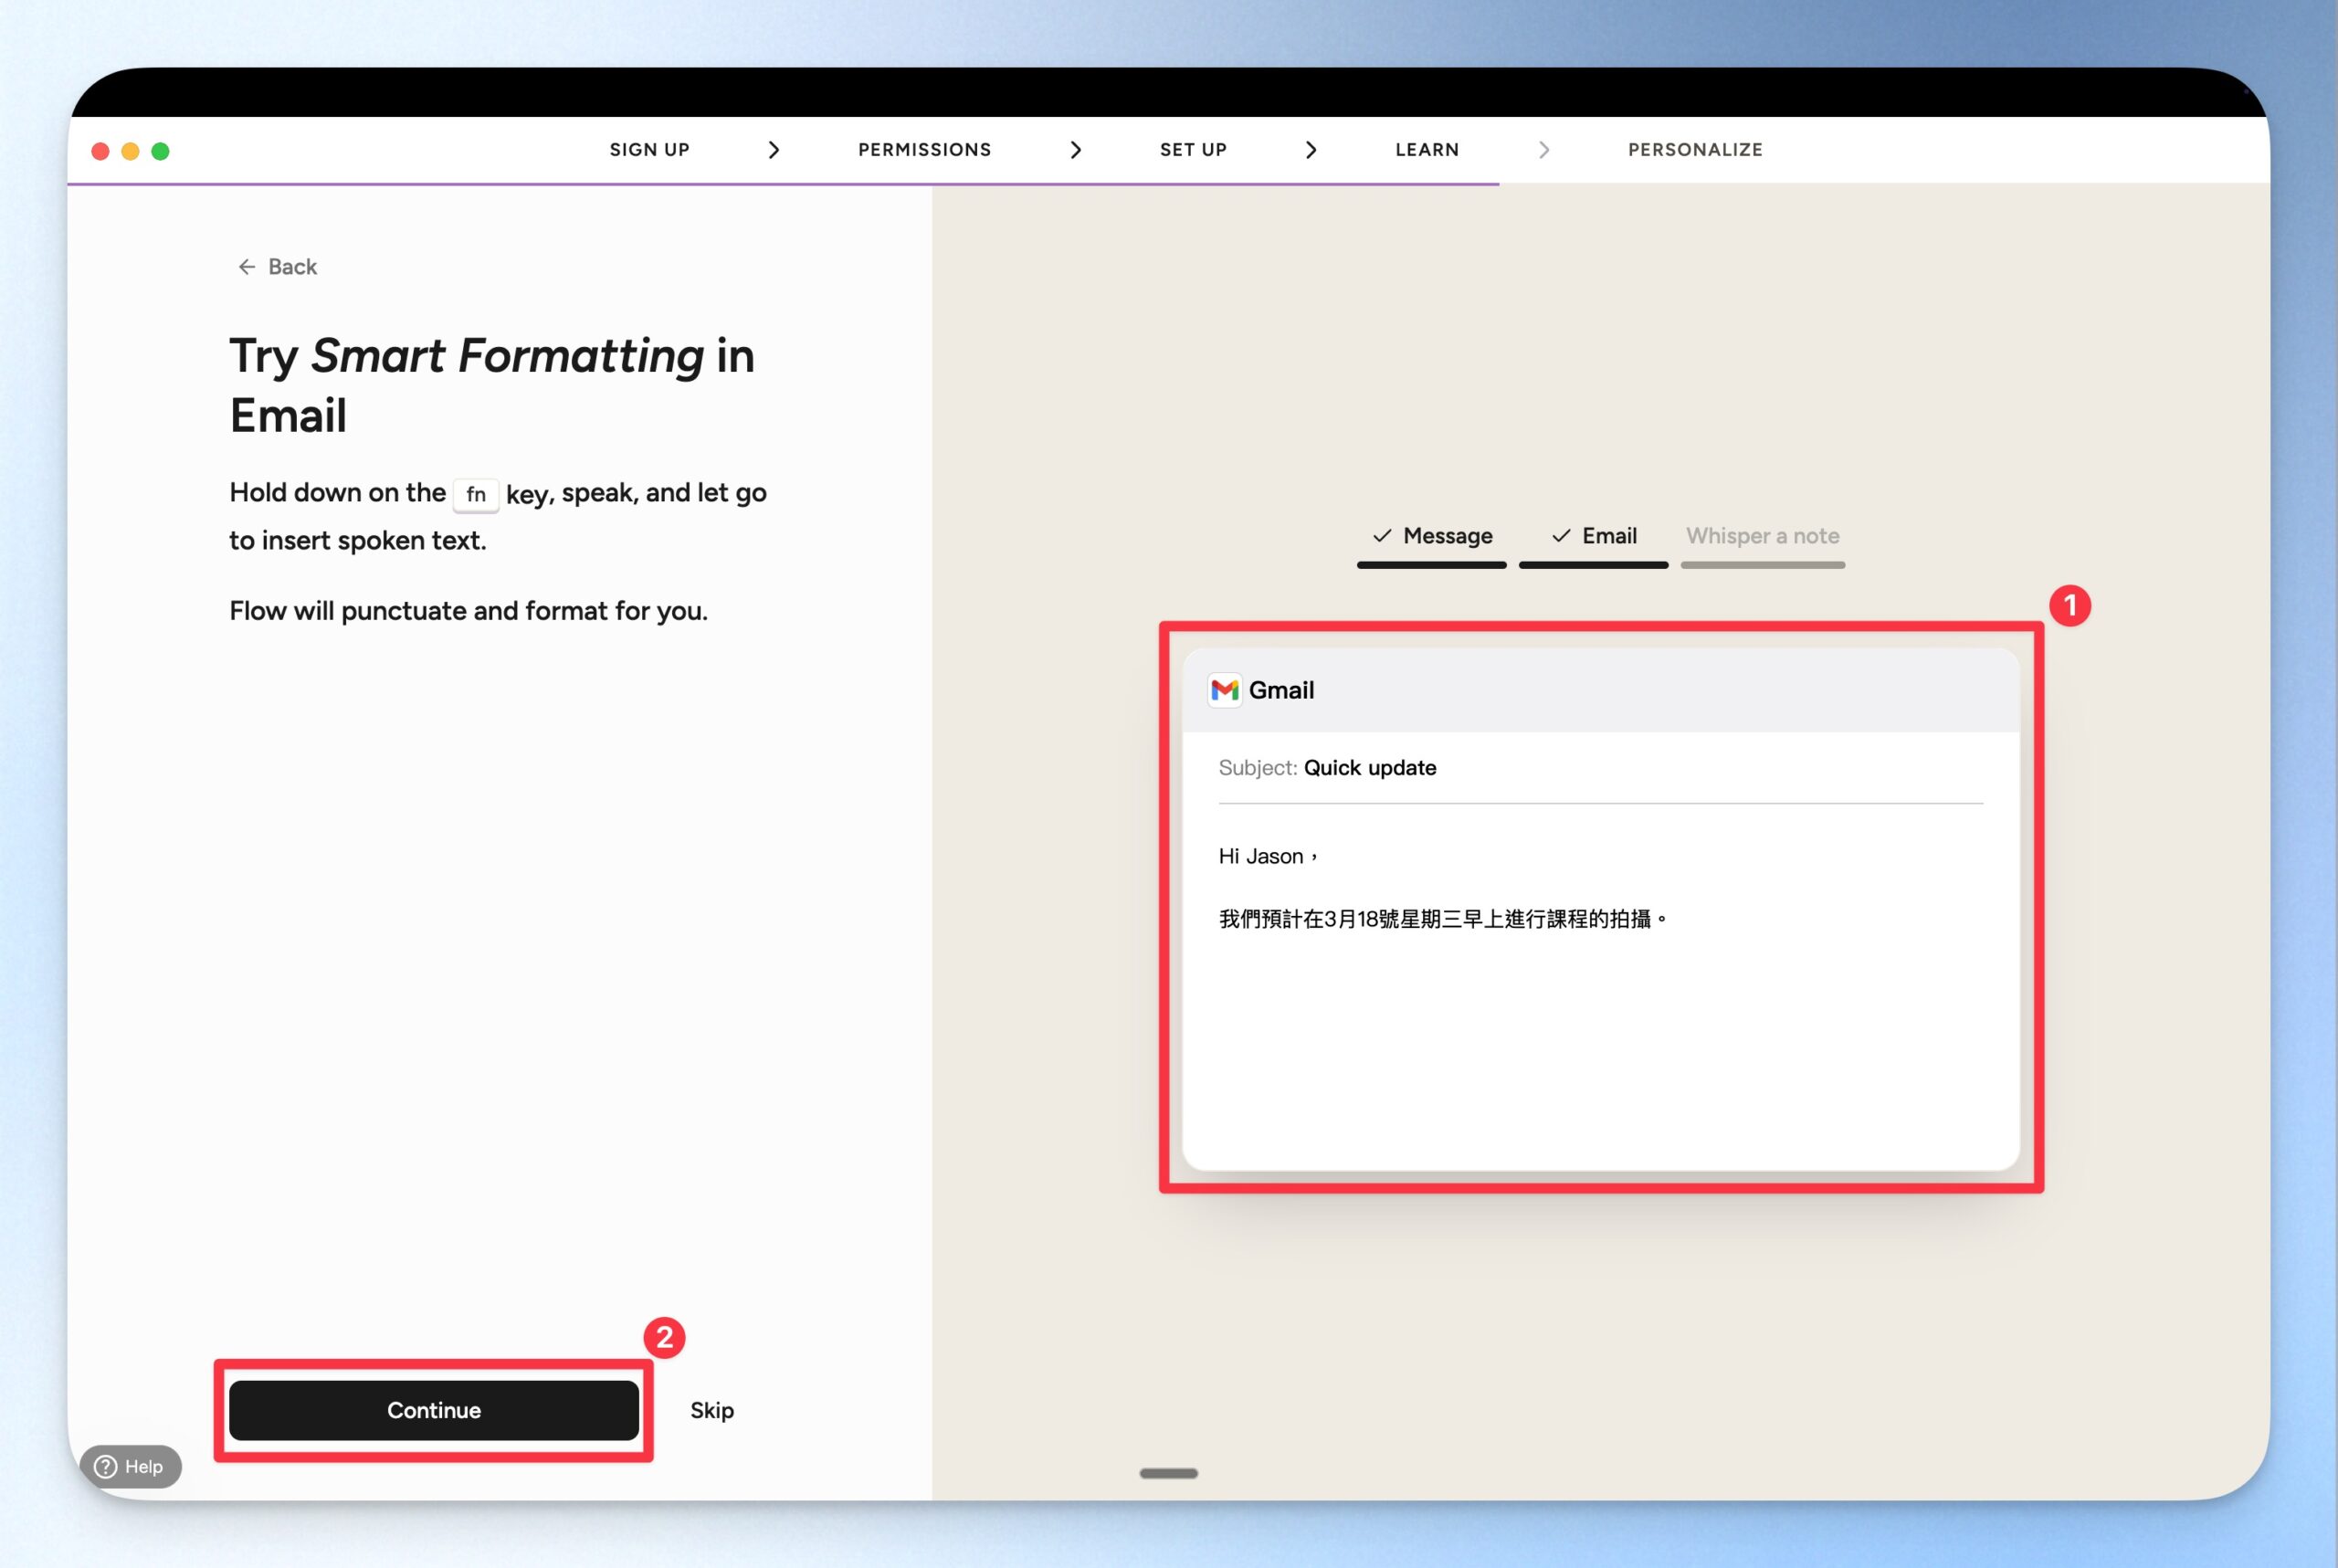Click the yellow minimize window dot
2338x1568 pixels.
(x=130, y=151)
